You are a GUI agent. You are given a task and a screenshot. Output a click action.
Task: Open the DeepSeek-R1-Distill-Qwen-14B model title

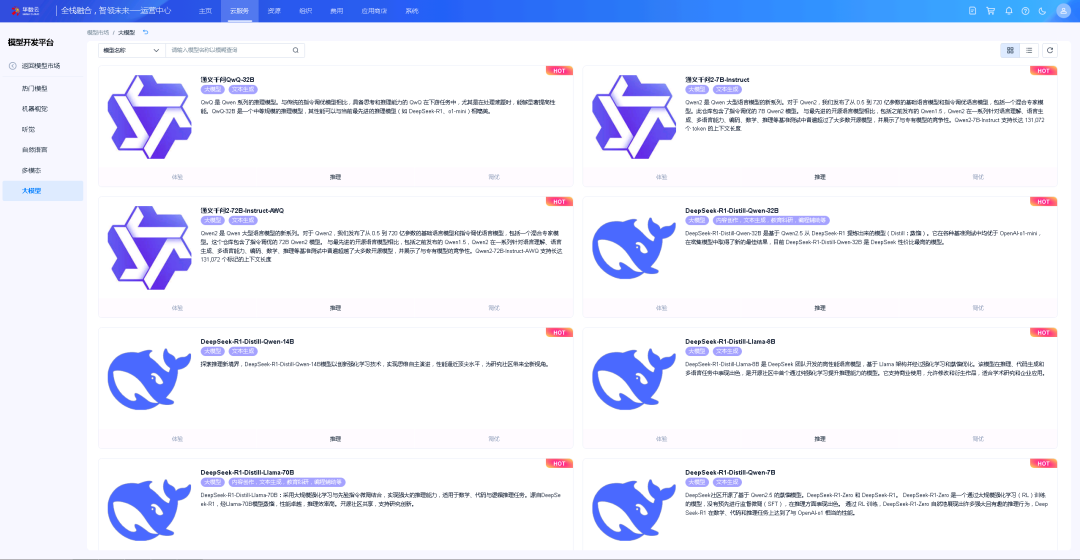pos(247,342)
